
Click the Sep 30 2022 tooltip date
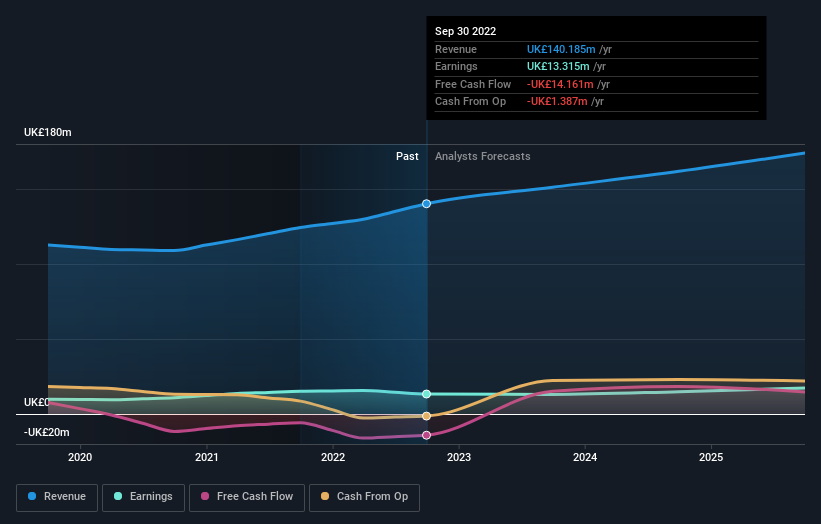[x=465, y=31]
